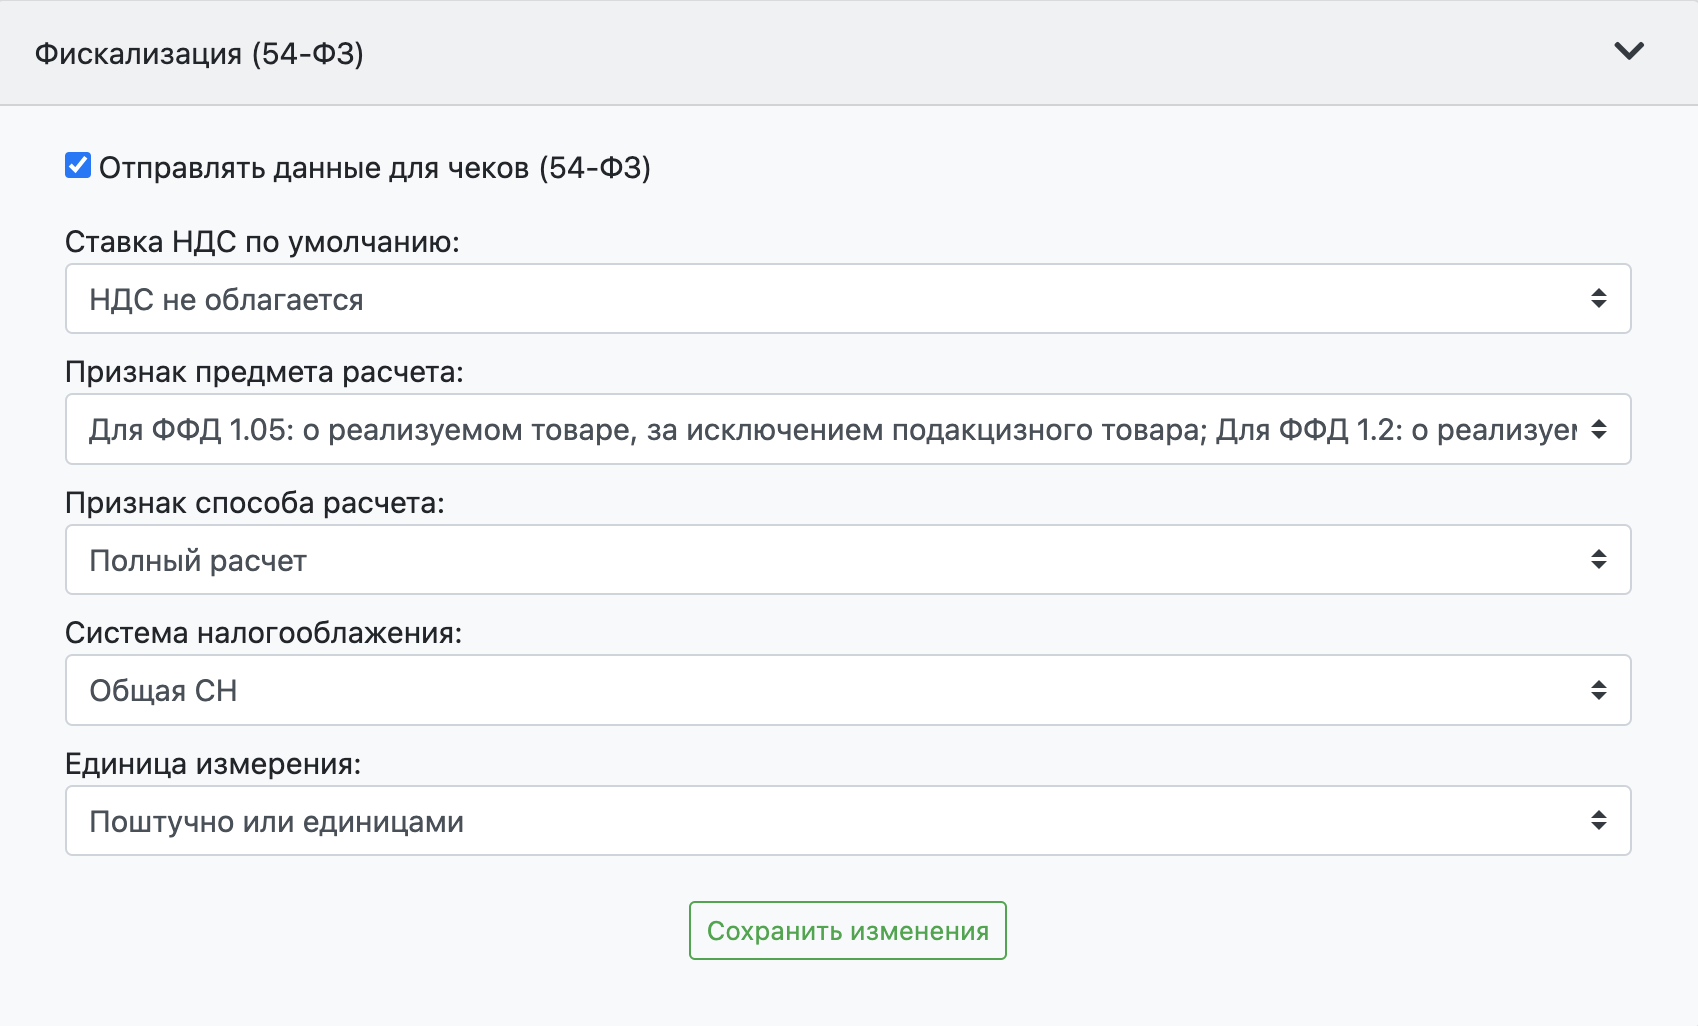Viewport: 1698px width, 1026px height.
Task: Collapse the Фискализация (54-ФЗ) section chevron
Action: click(x=1629, y=51)
